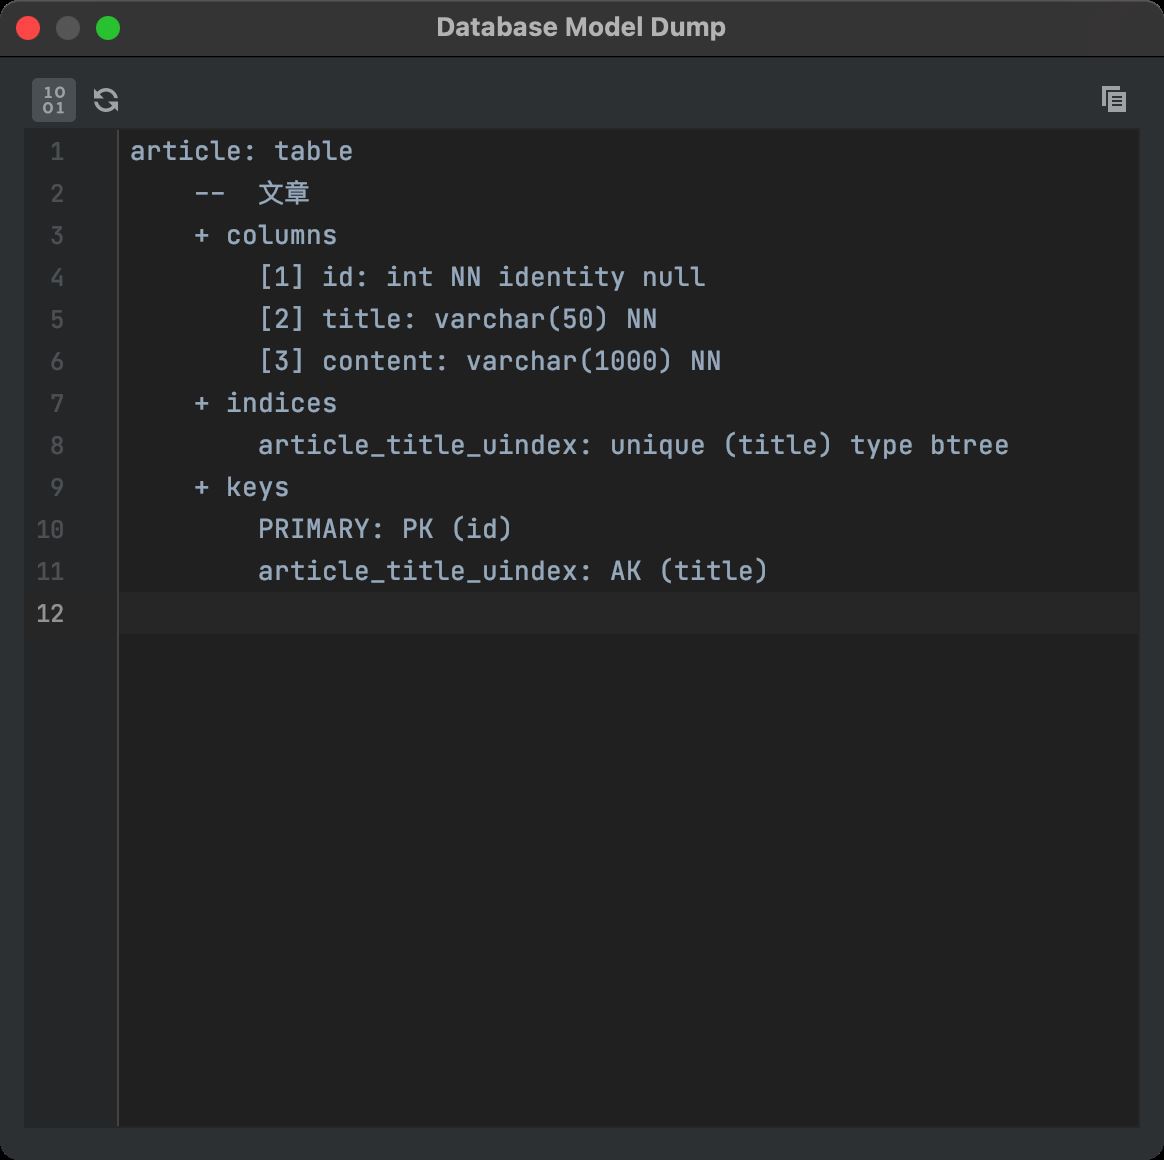Click the plus sign before columns
This screenshot has width=1164, height=1160.
coord(202,236)
